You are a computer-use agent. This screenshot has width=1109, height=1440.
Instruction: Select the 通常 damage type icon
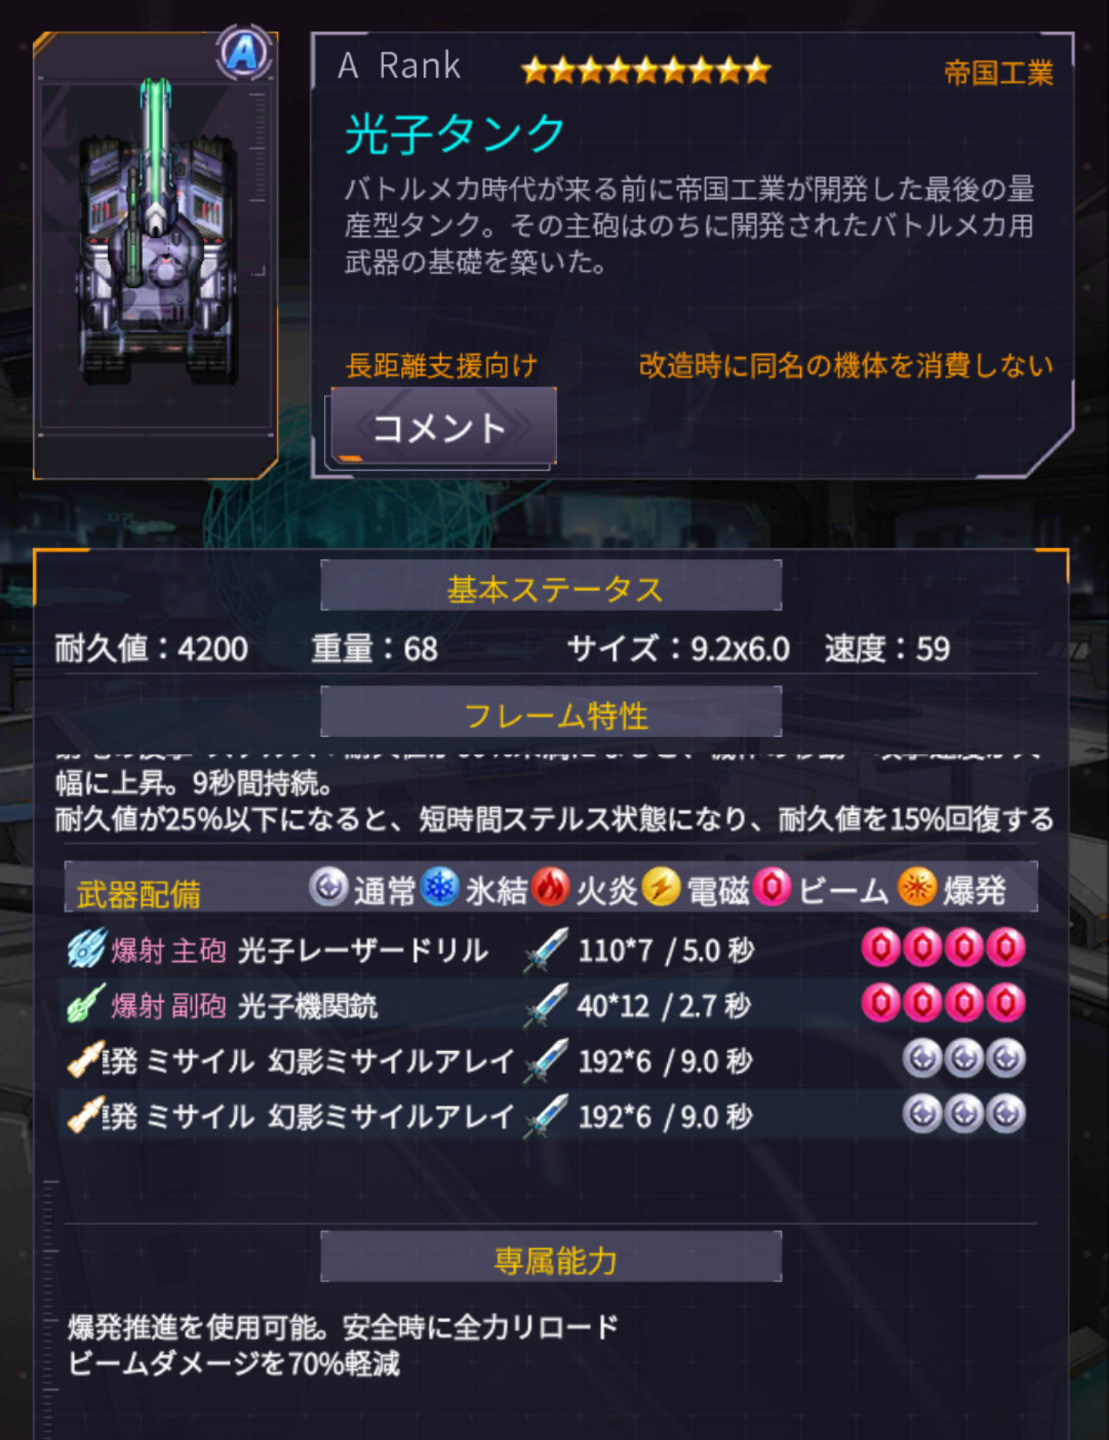328,887
